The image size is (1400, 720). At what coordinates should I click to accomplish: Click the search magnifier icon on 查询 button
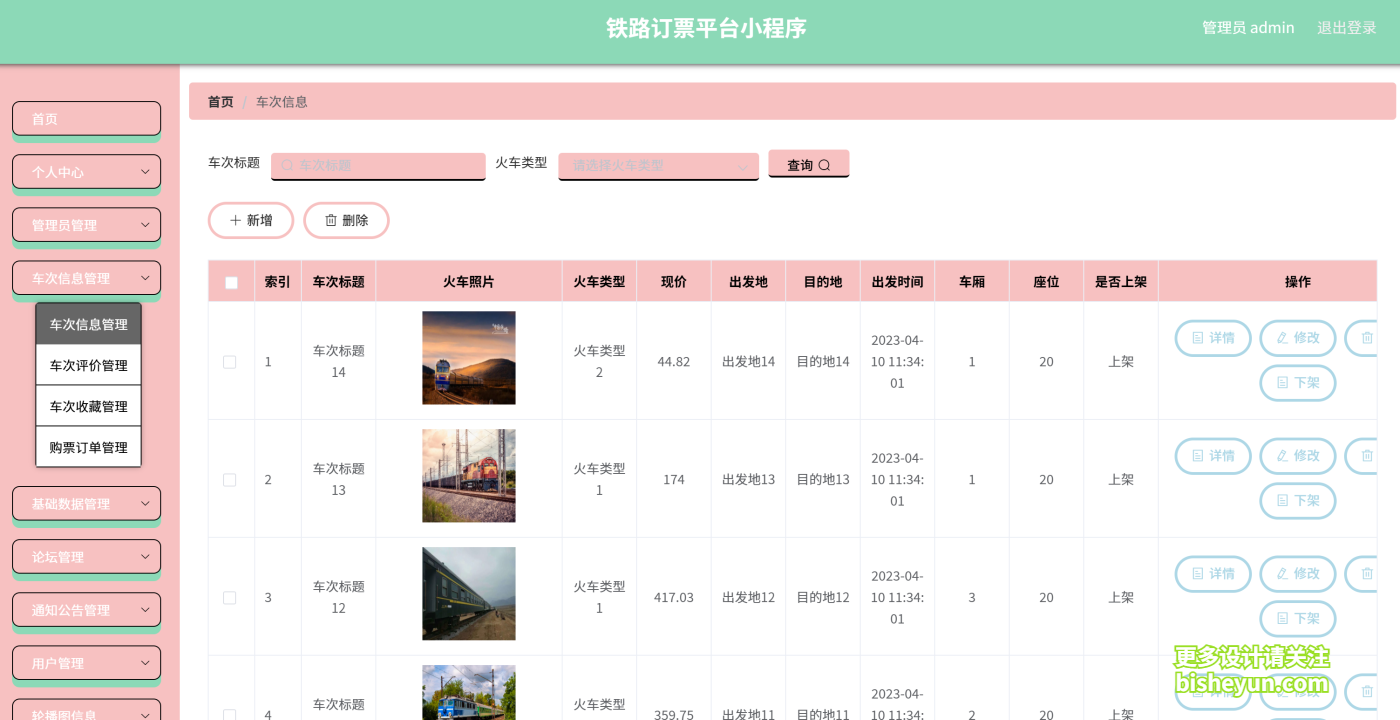coord(824,164)
